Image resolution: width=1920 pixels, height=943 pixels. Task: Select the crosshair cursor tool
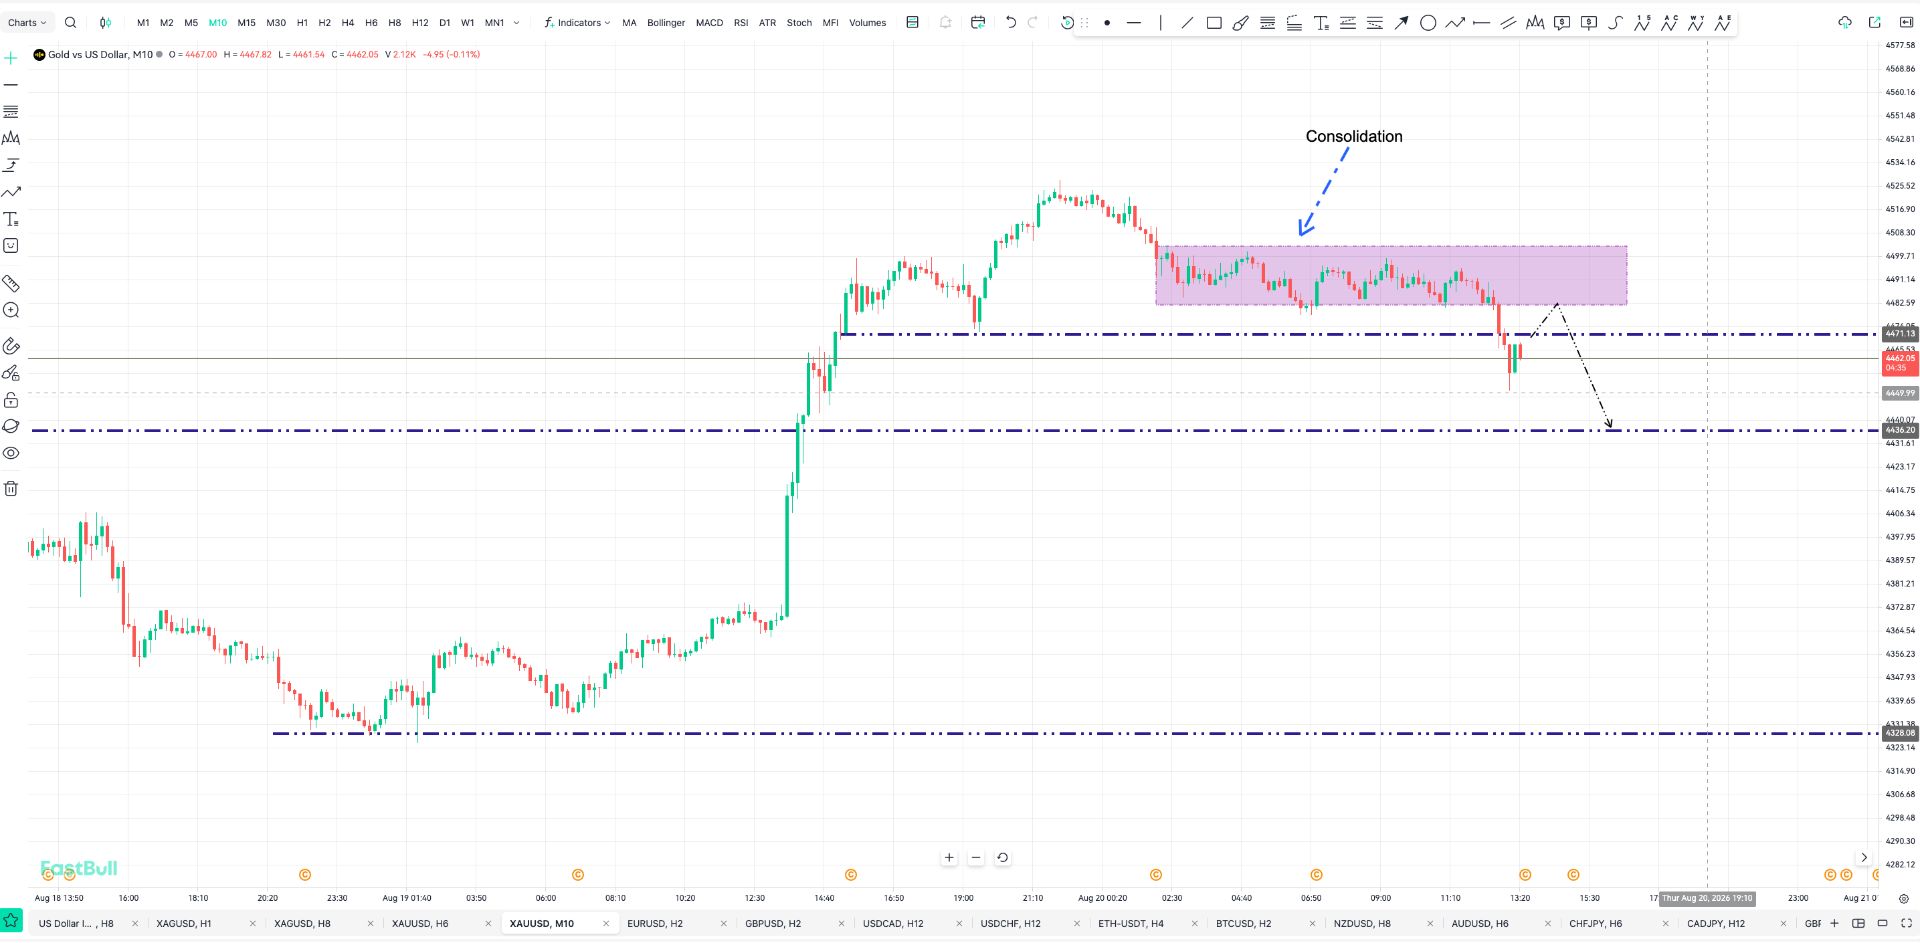point(11,58)
